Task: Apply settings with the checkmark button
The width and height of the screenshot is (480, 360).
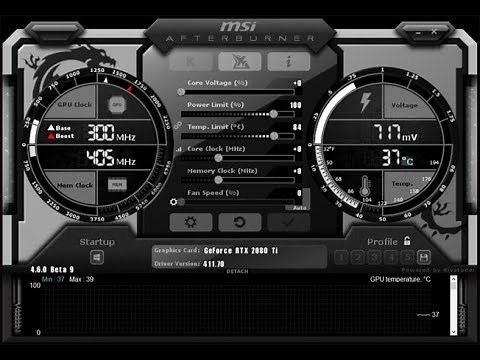Action: (x=289, y=222)
